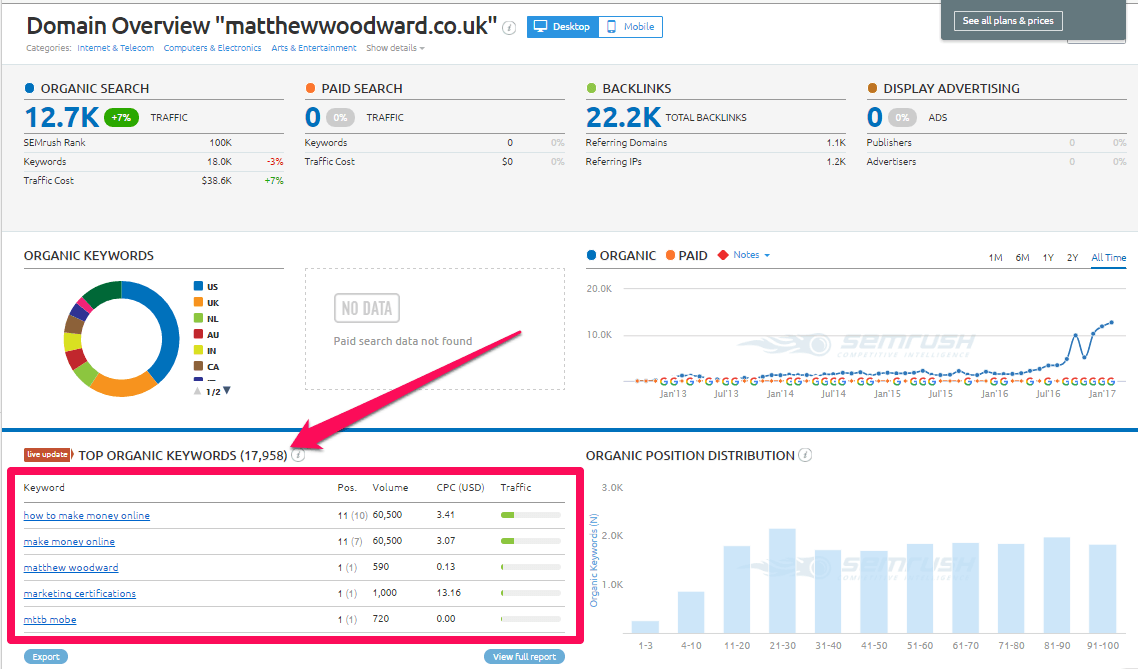Click the SEMrush Rank row label

pyautogui.click(x=54, y=143)
